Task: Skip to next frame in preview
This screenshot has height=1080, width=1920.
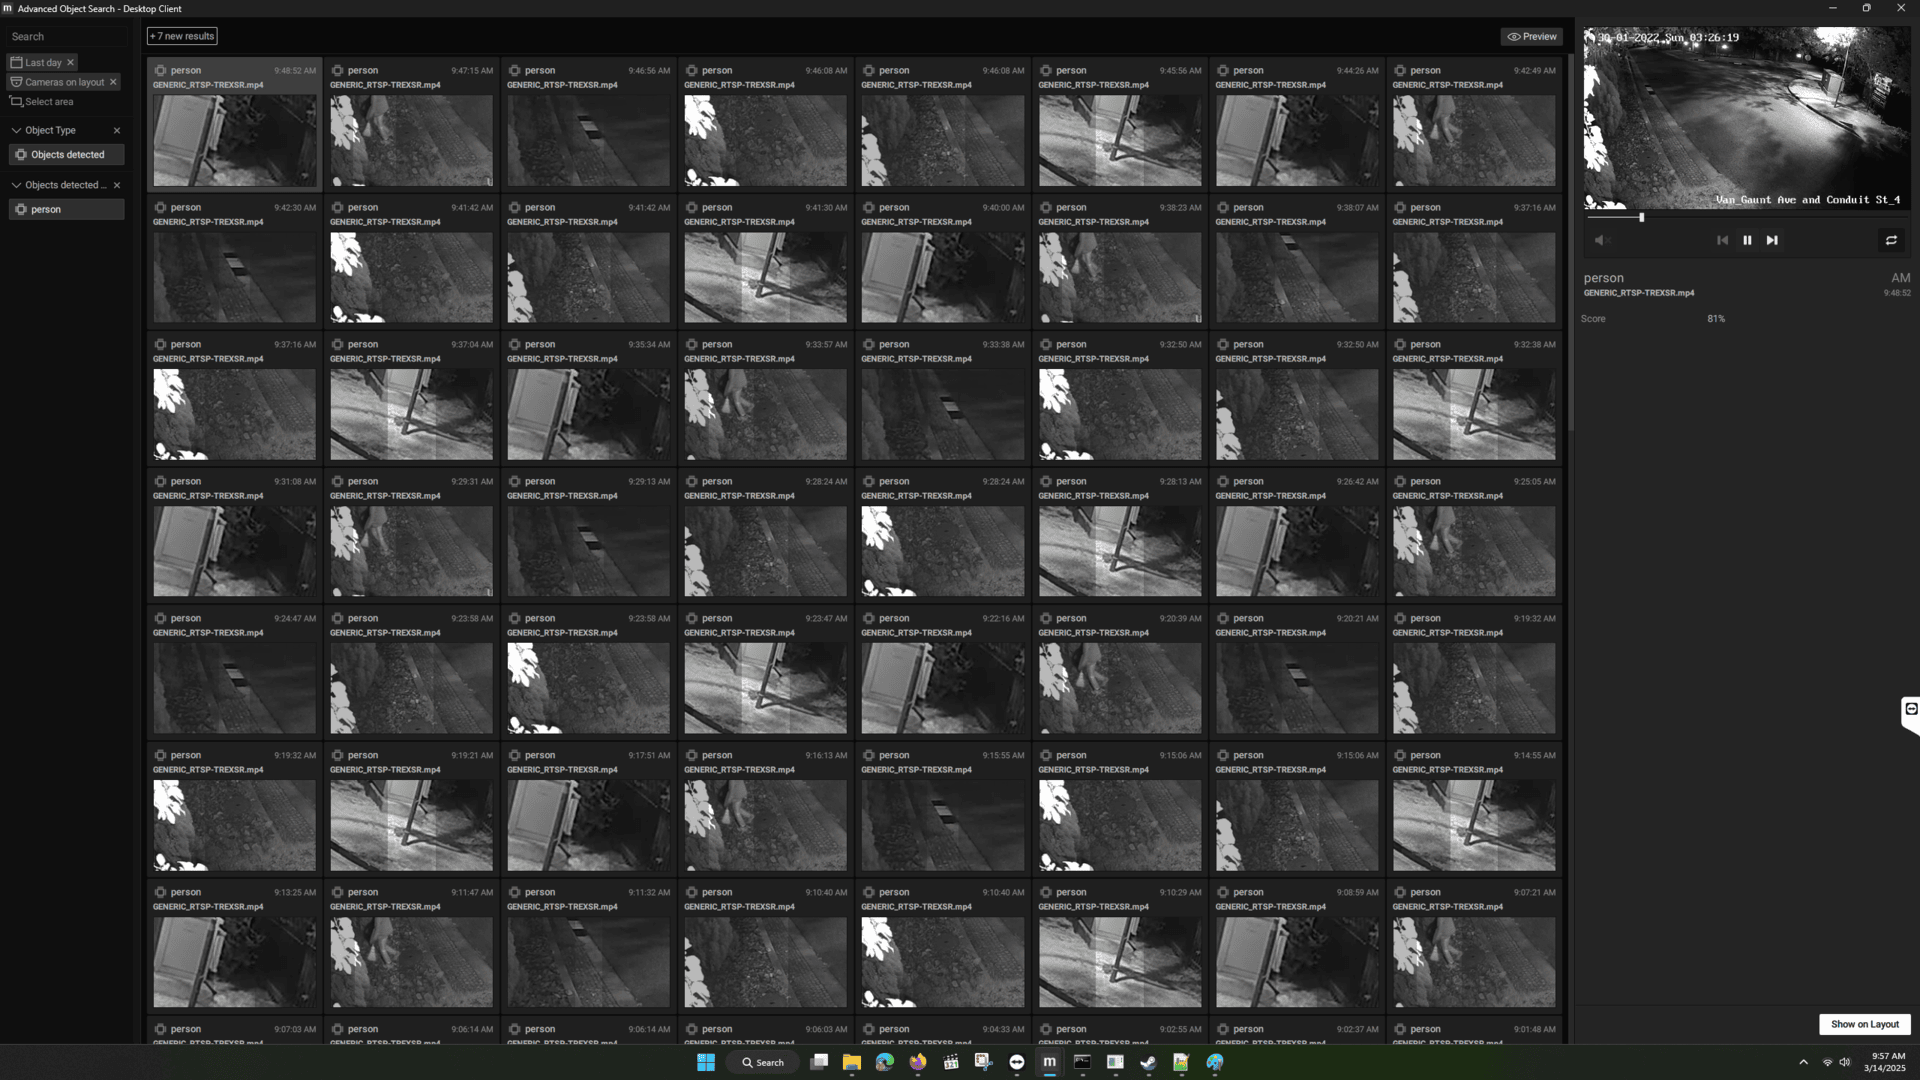Action: pos(1772,240)
